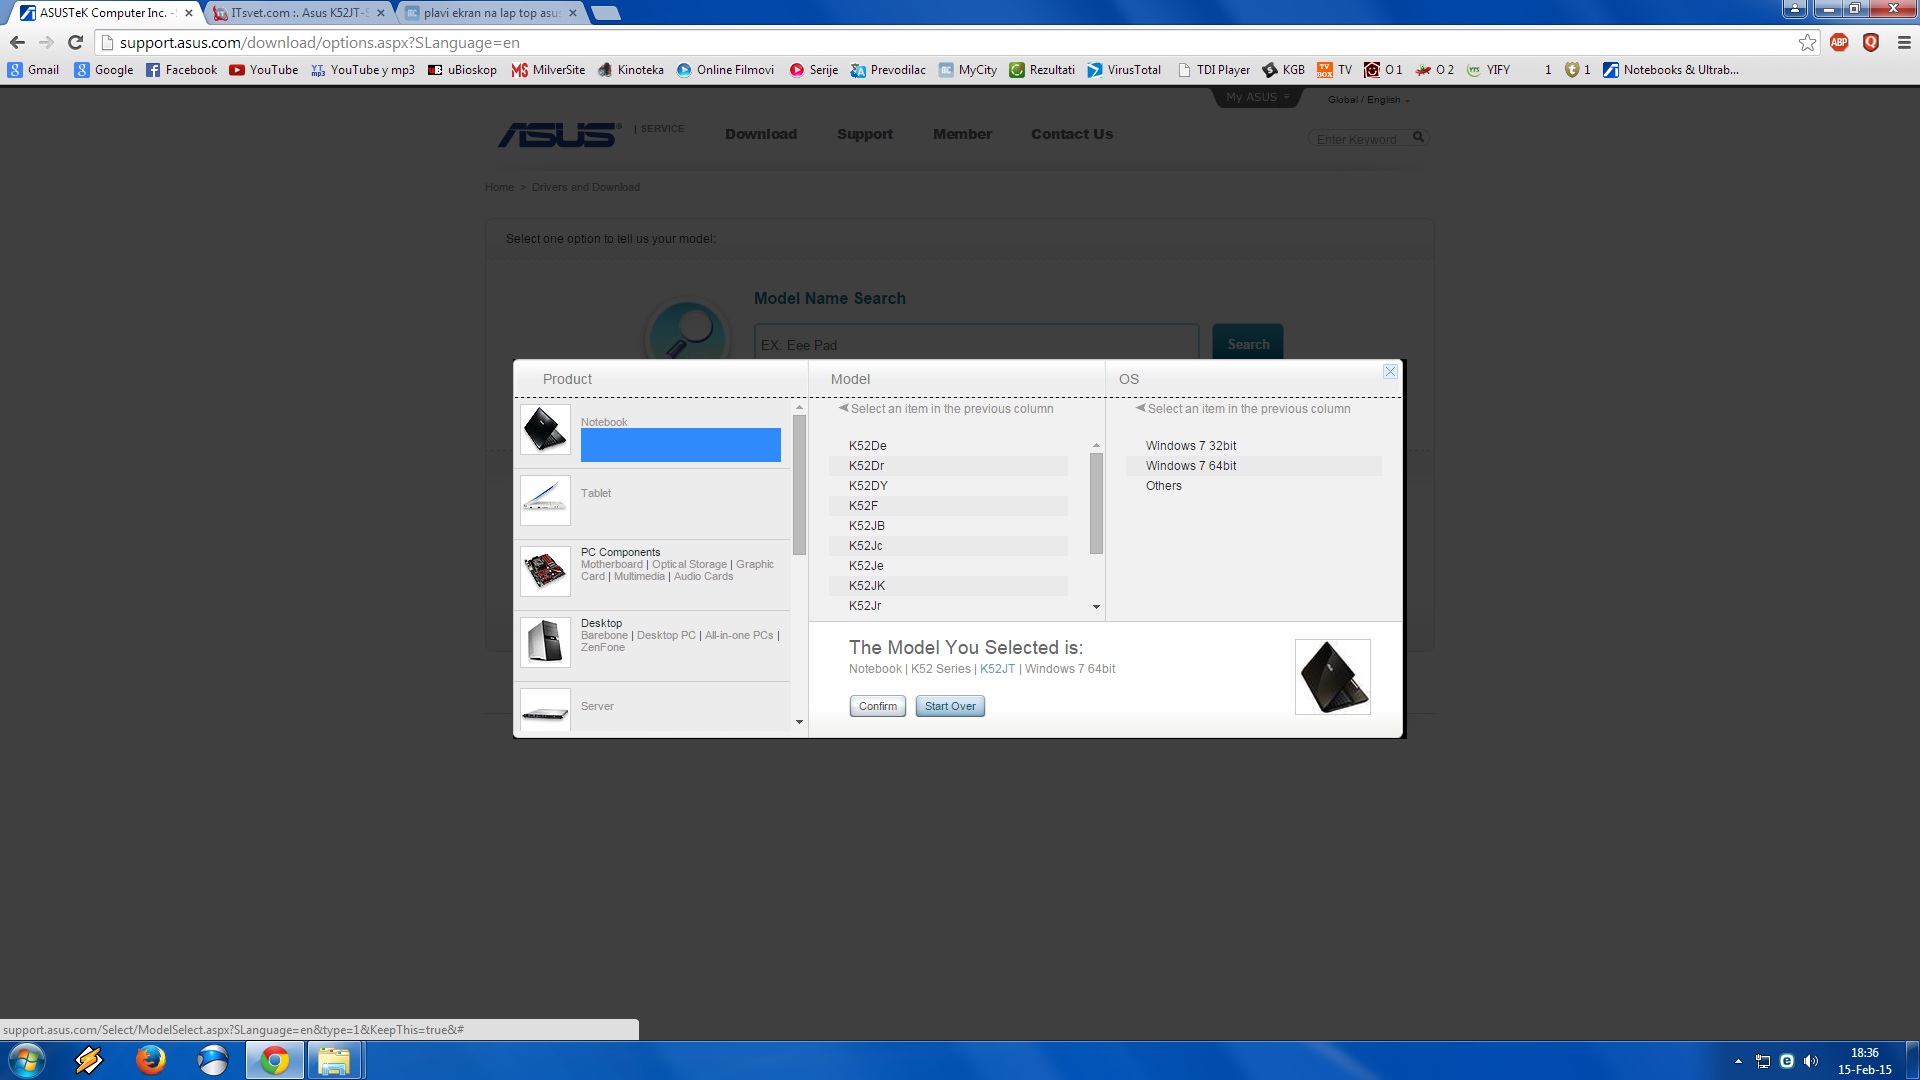
Task: Open the Global / English language dropdown
Action: point(1368,100)
